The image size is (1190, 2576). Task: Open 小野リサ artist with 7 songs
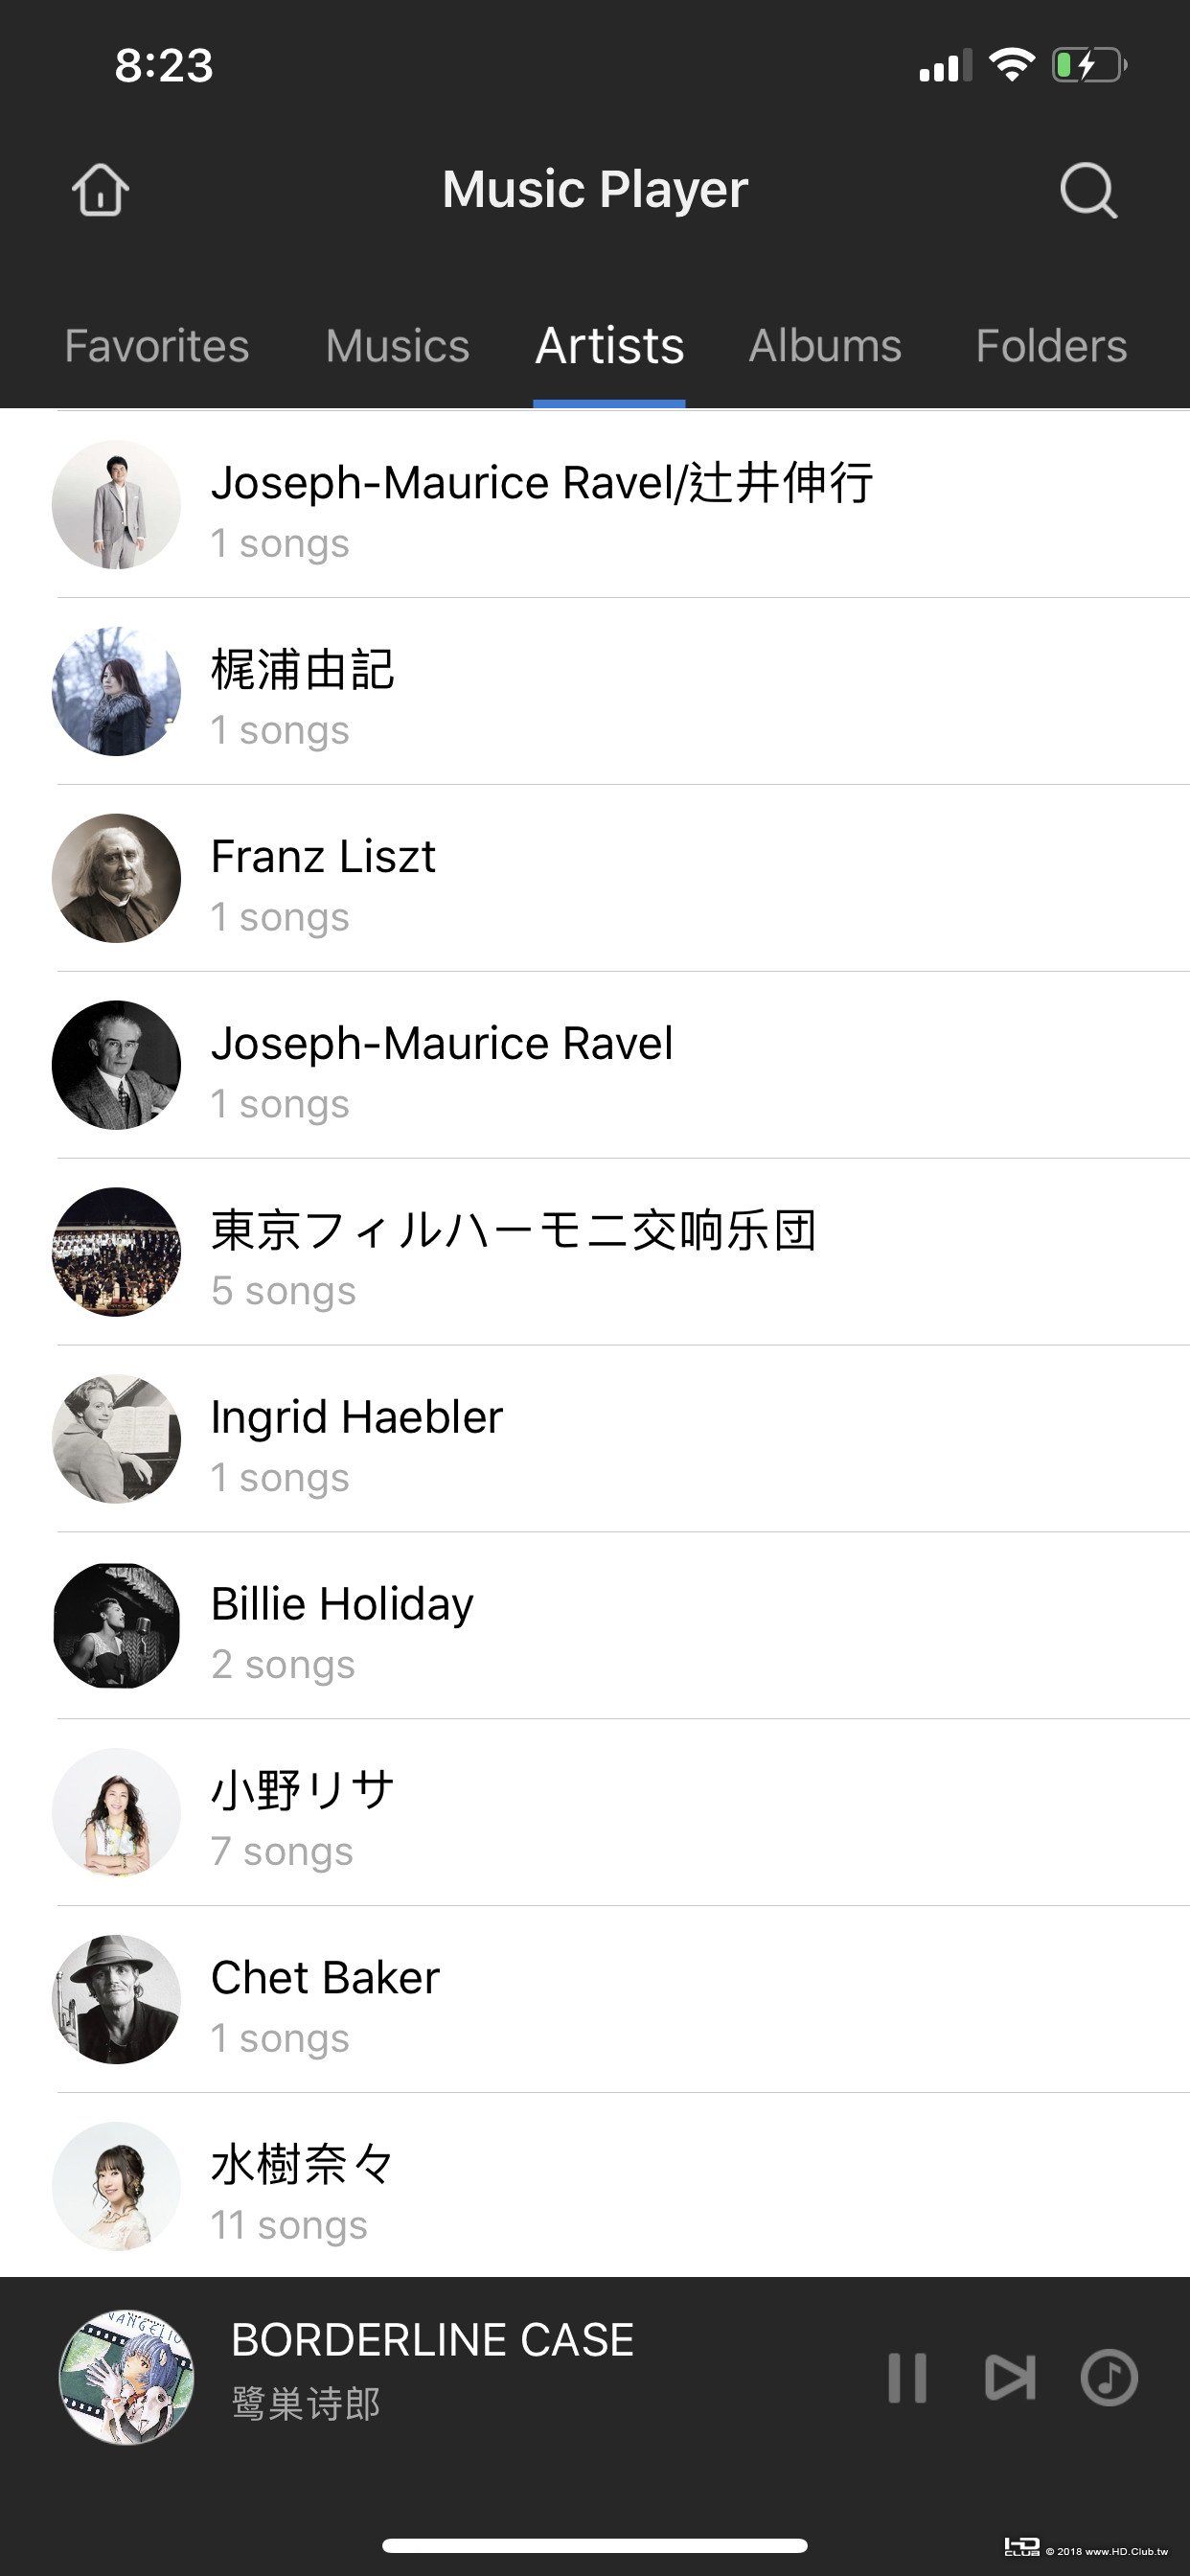(x=302, y=1792)
